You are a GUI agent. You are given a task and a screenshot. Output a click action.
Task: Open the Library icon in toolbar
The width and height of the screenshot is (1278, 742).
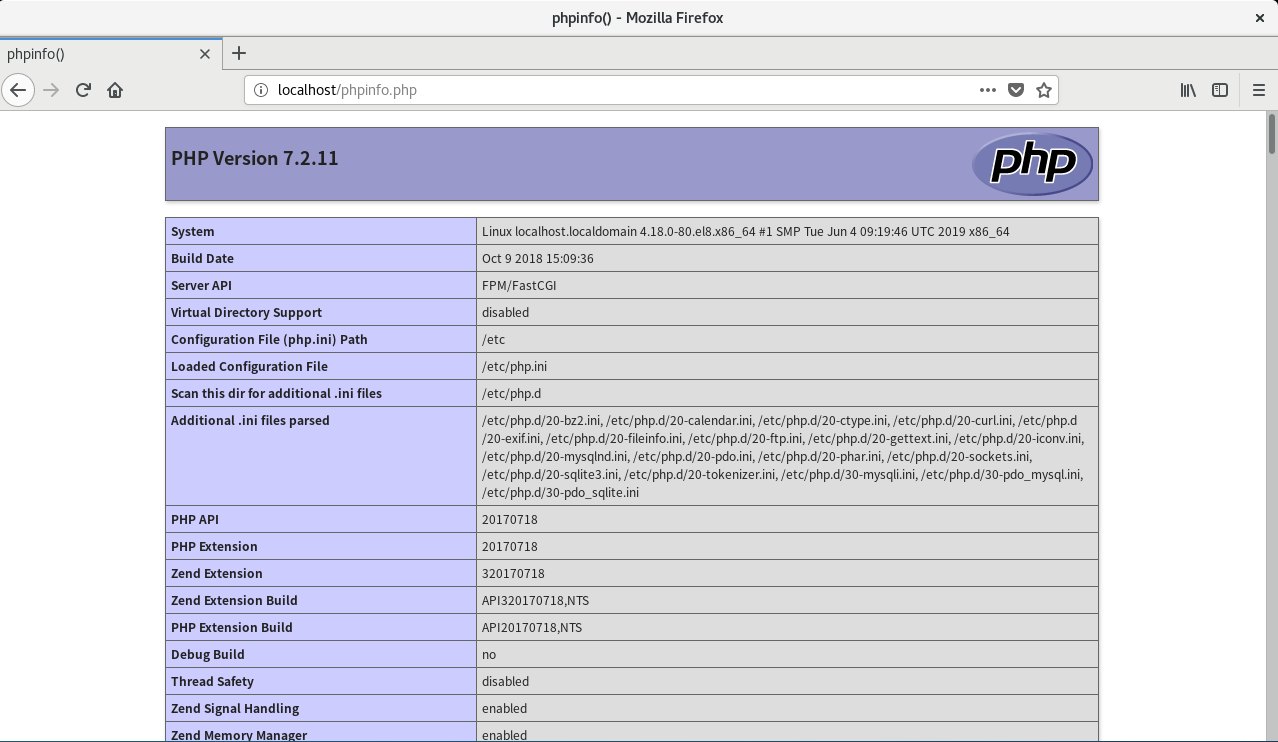(x=1188, y=90)
